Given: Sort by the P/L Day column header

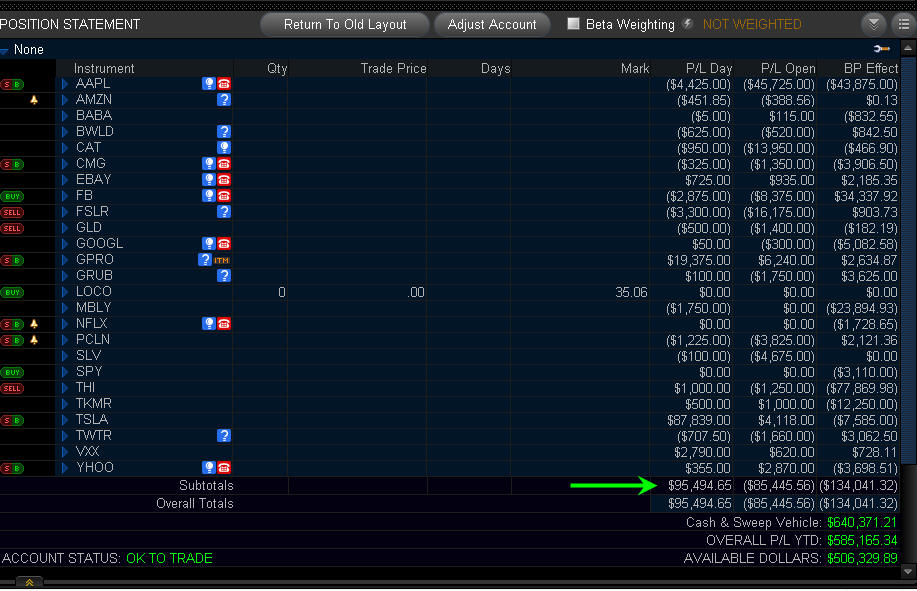Looking at the screenshot, I should click(x=708, y=68).
